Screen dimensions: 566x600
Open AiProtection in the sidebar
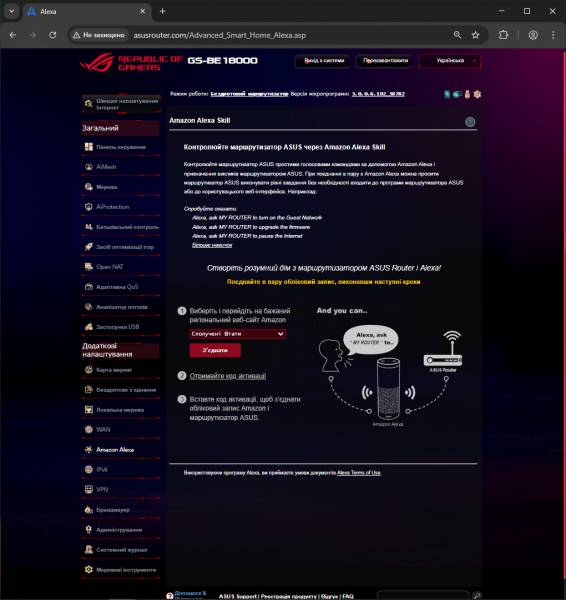pyautogui.click(x=121, y=207)
